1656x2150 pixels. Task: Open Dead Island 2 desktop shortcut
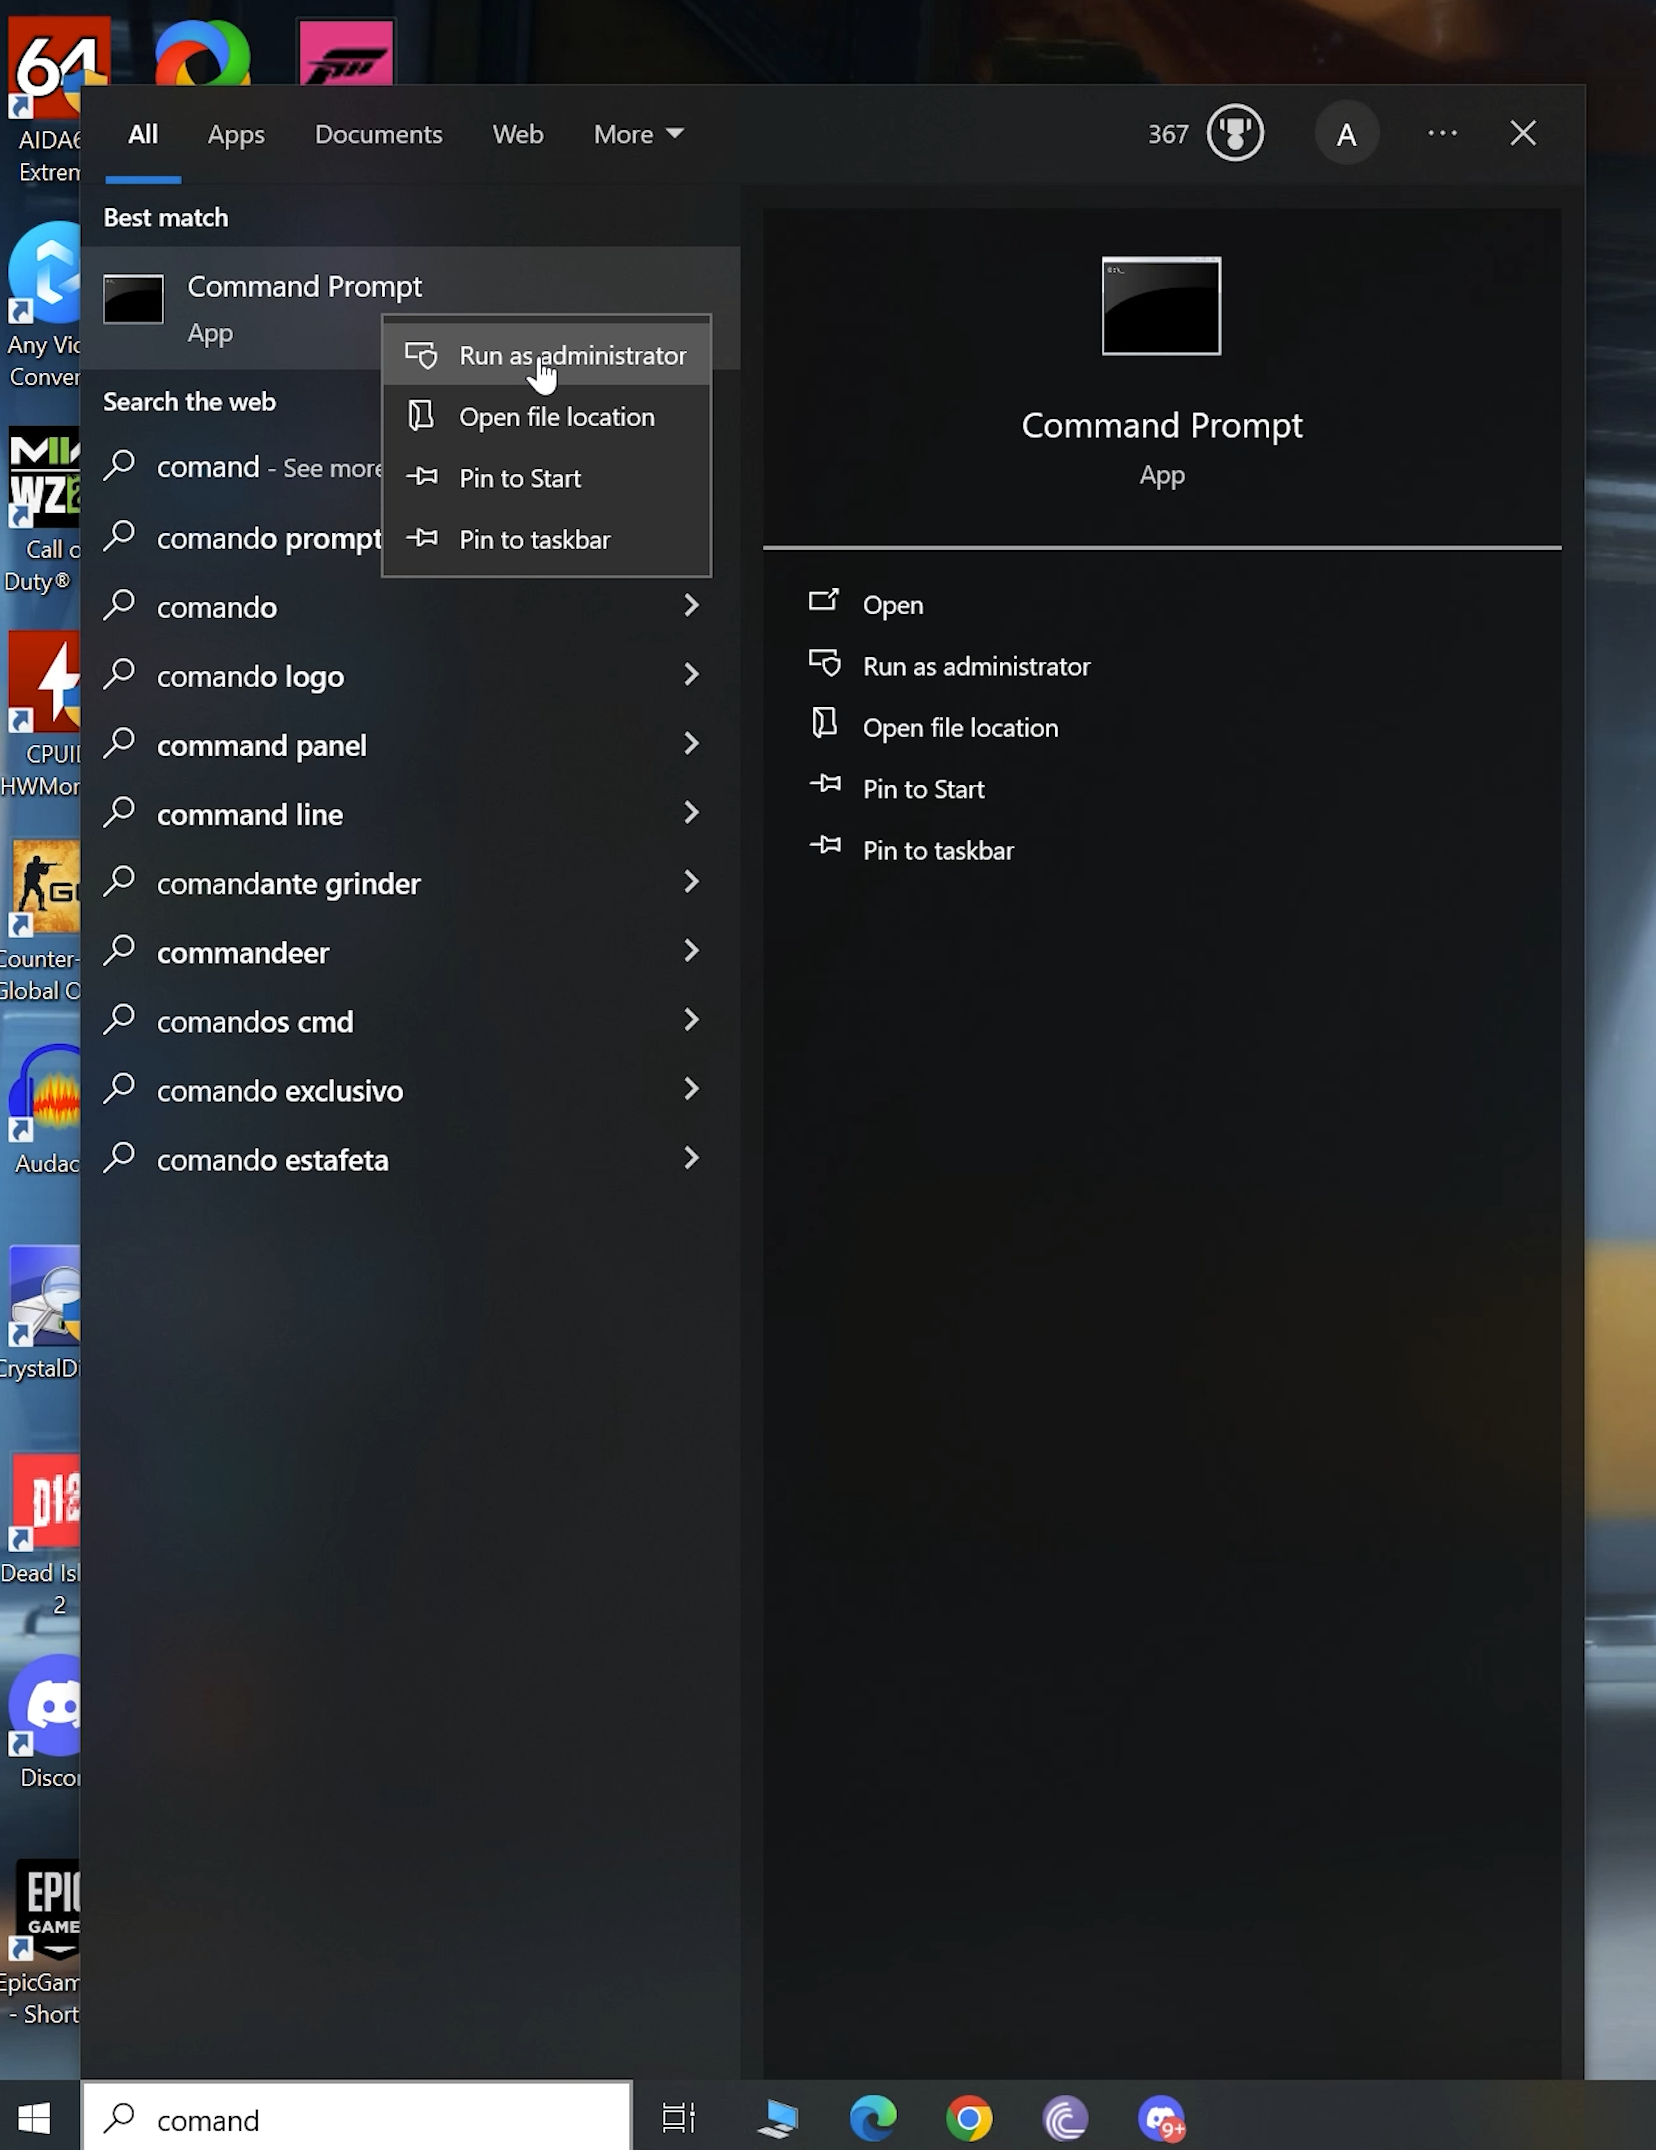click(41, 1535)
